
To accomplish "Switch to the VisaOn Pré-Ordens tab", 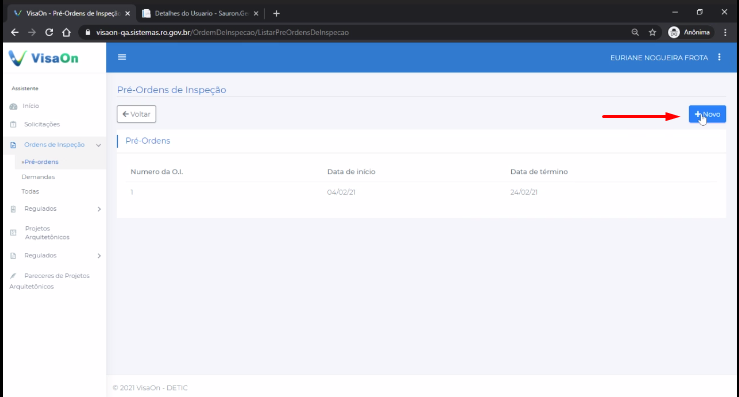I will 71,14.
